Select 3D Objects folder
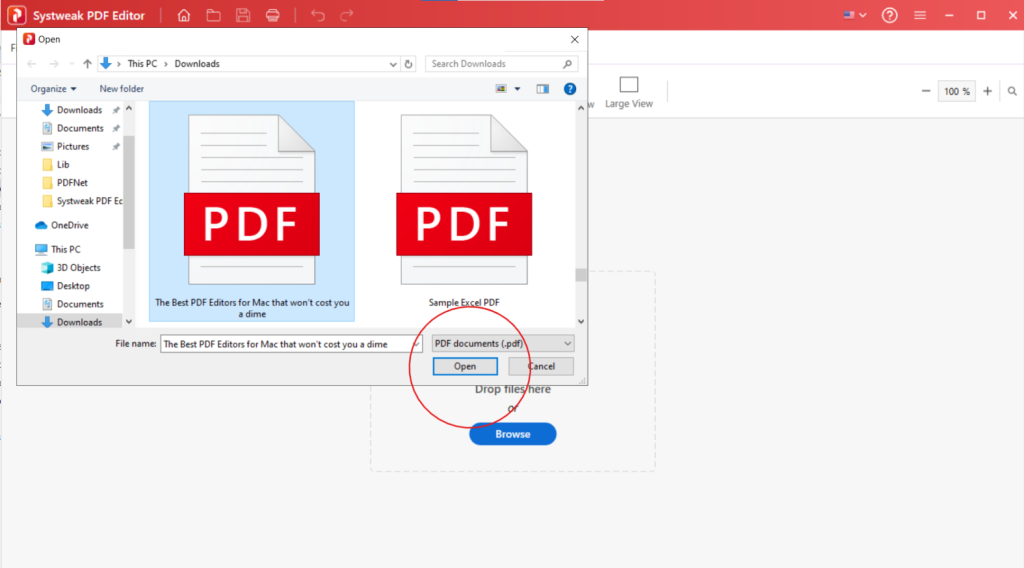1024x568 pixels. click(78, 268)
